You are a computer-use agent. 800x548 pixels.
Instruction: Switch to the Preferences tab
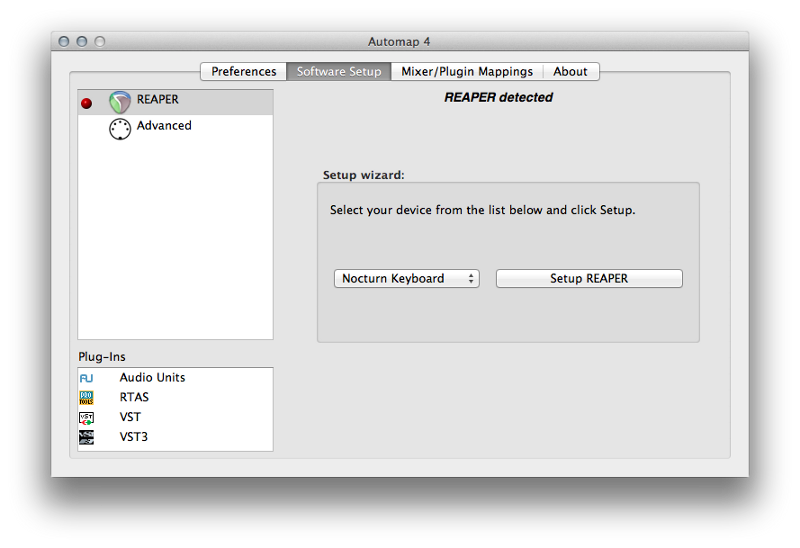click(244, 71)
